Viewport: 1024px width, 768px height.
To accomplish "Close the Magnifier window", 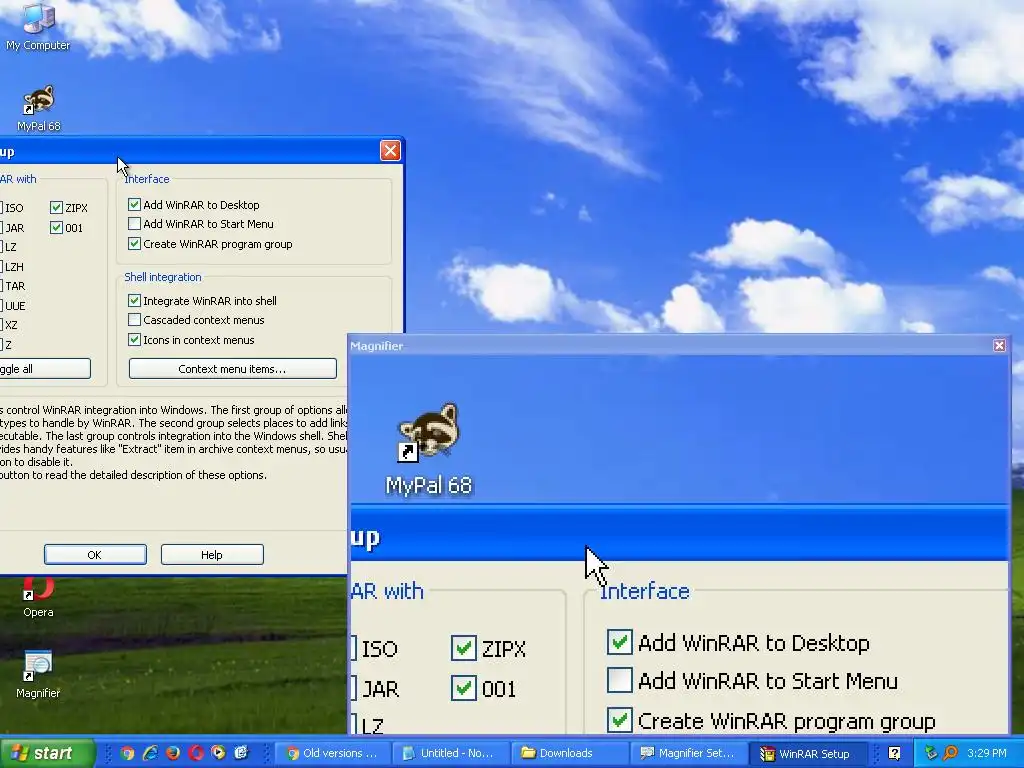I will click(x=999, y=345).
